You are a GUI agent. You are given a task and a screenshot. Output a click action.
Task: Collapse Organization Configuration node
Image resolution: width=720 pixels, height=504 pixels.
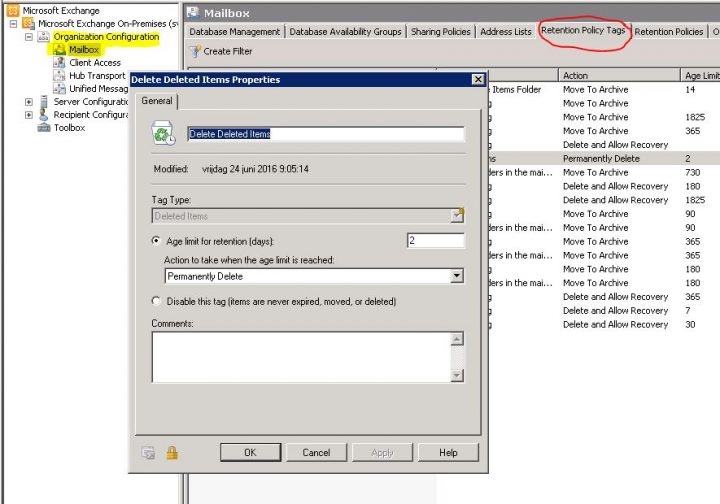tap(29, 37)
